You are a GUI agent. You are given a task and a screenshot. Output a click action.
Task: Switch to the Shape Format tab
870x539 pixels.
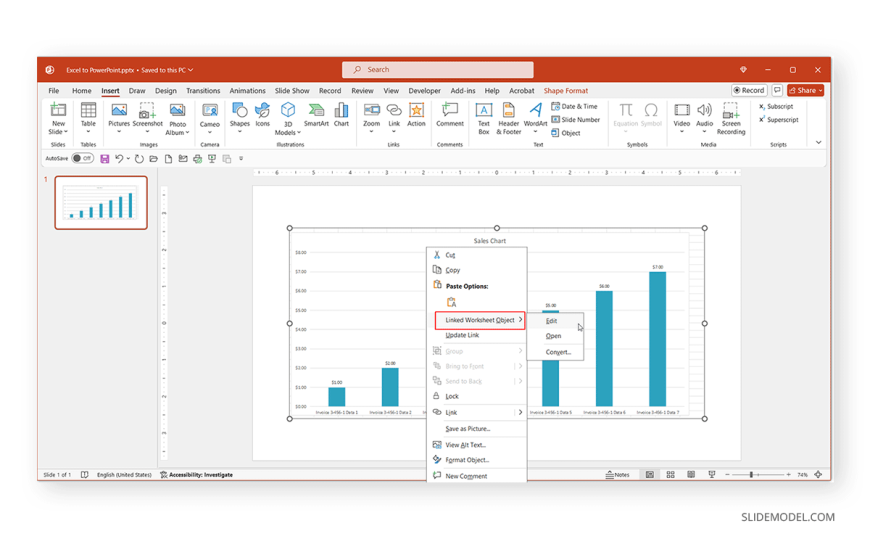[565, 90]
